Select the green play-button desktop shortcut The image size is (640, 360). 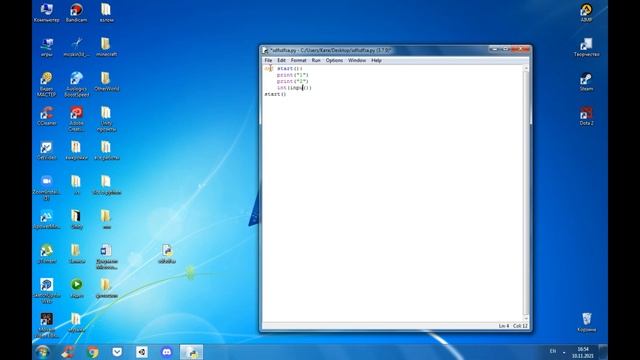[76, 288]
